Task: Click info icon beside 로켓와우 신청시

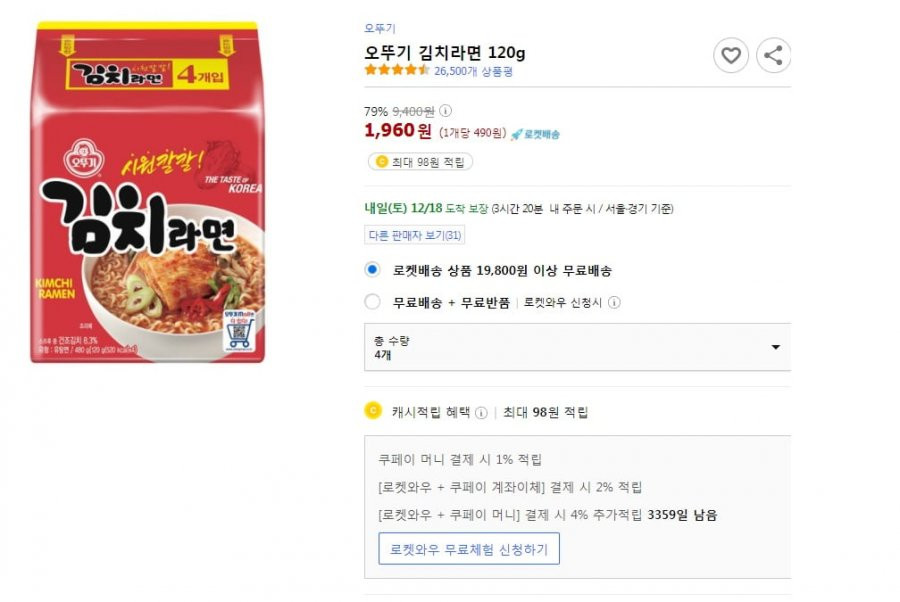Action: [x=614, y=302]
